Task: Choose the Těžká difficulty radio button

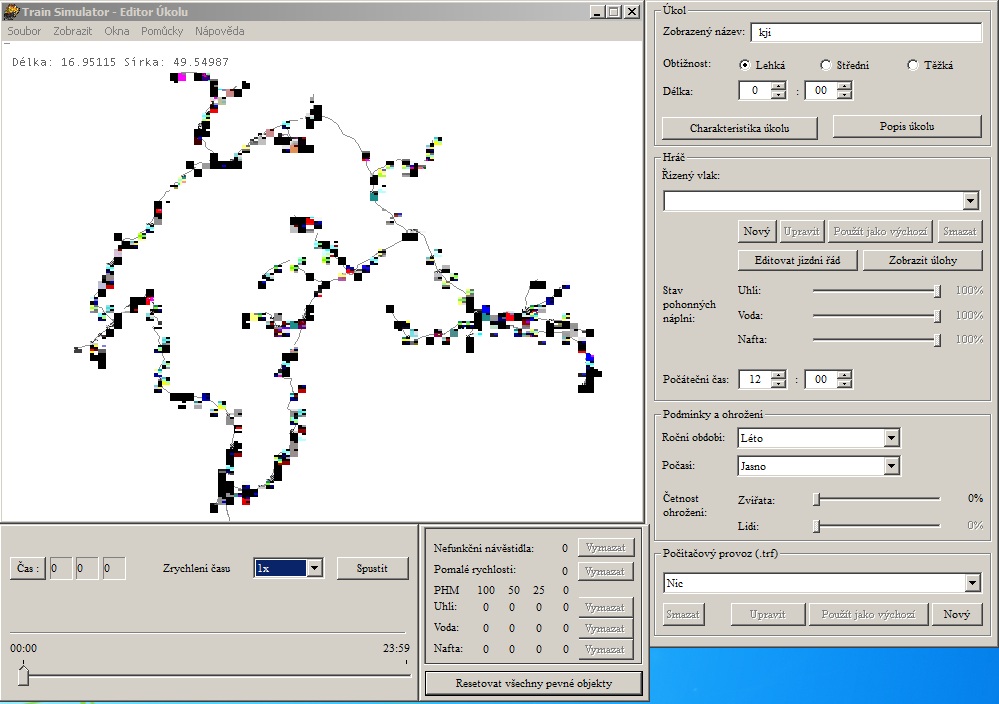Action: pos(913,65)
